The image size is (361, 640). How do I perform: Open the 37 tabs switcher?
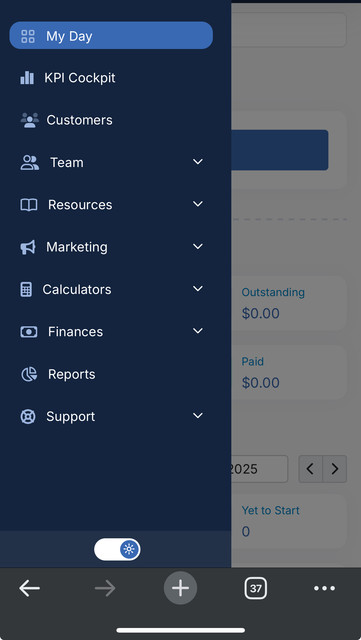(256, 588)
